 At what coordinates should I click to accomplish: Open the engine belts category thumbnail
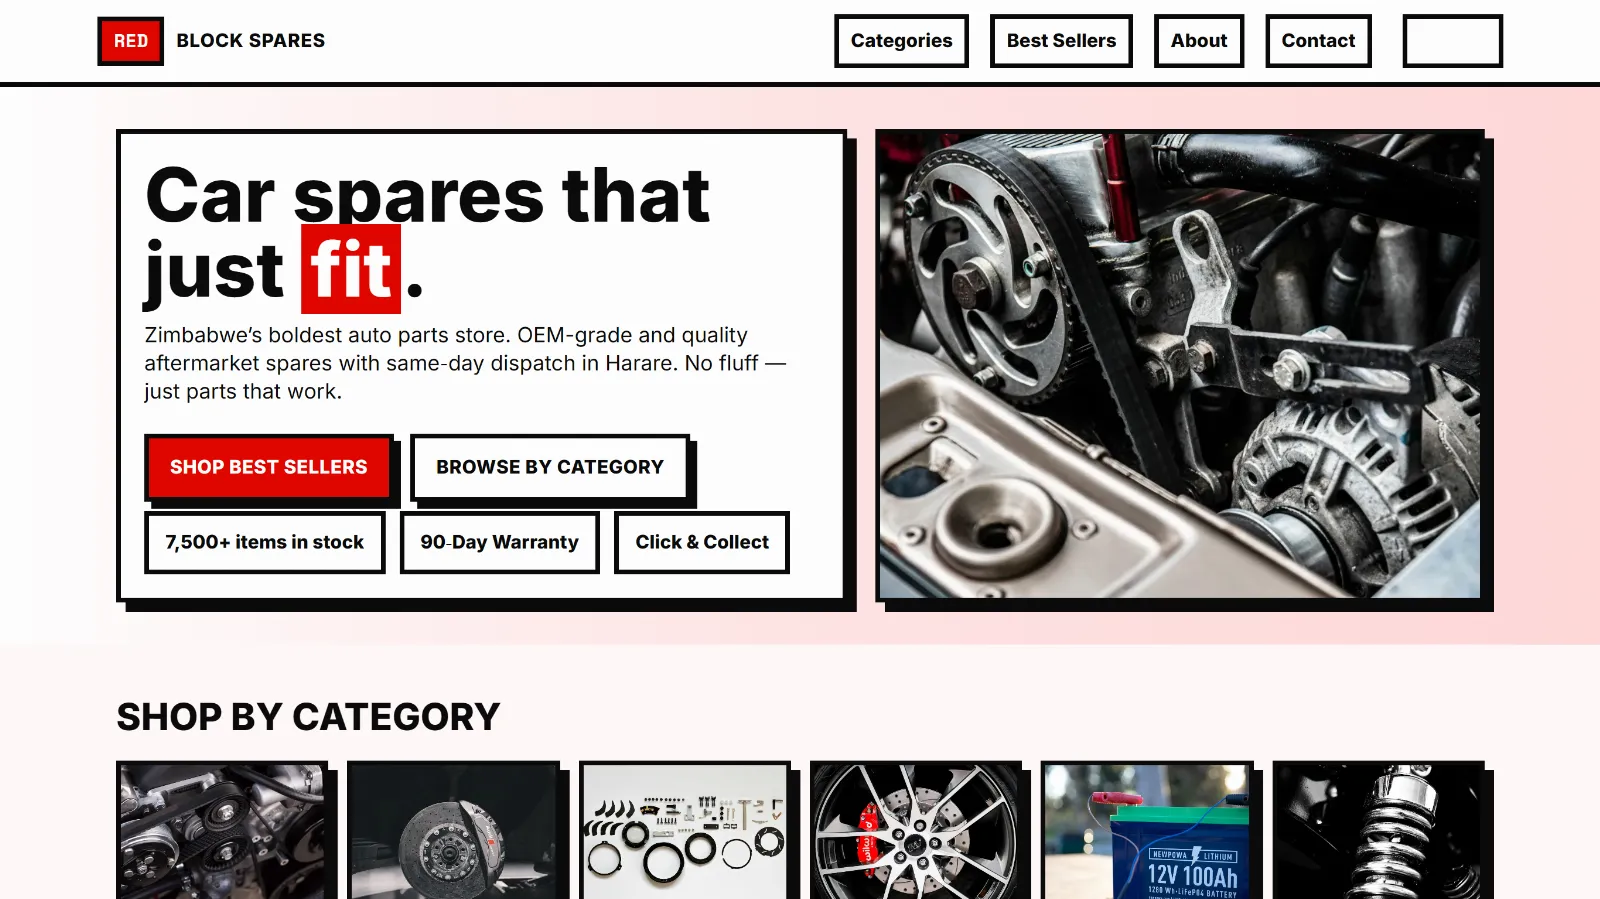[x=221, y=830]
